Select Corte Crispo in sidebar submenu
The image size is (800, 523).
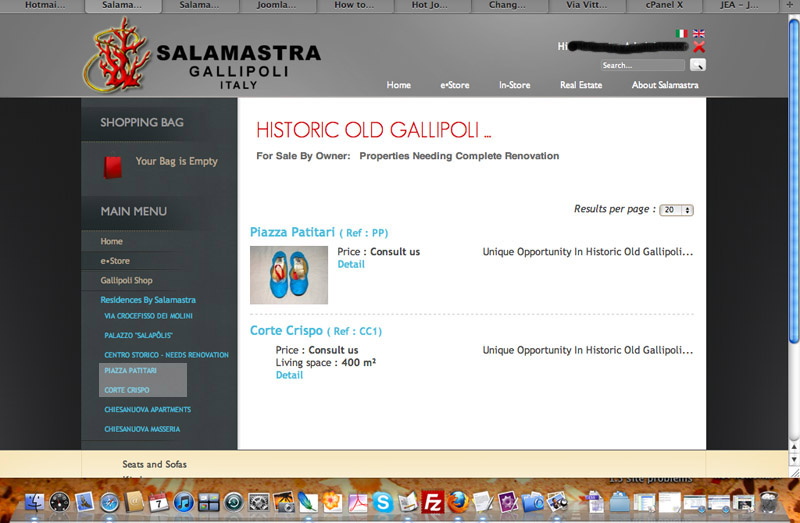point(127,390)
